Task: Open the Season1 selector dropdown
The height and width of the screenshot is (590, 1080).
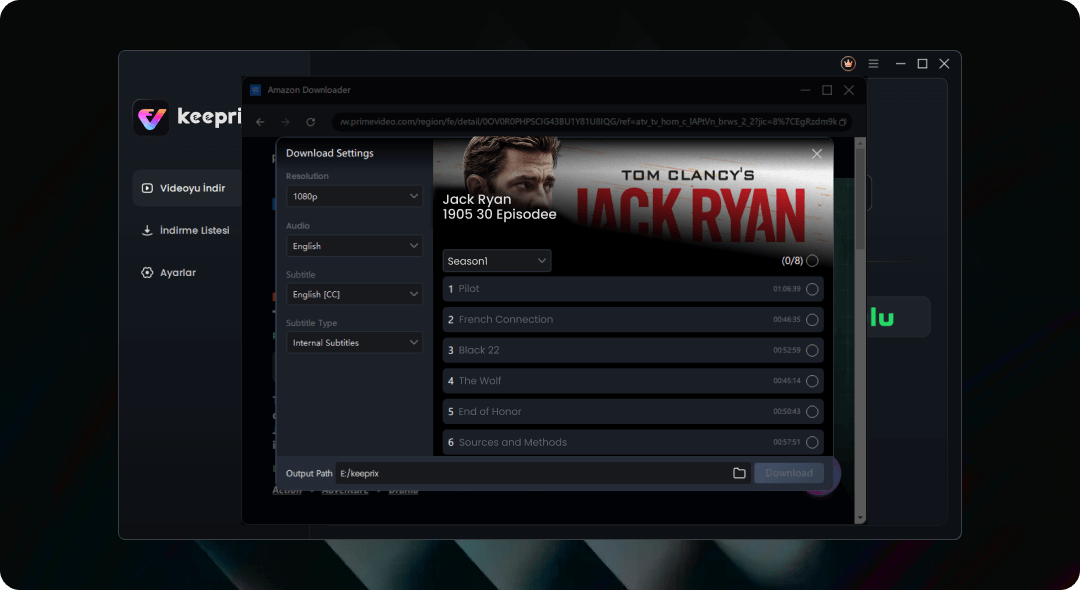Action: point(496,261)
